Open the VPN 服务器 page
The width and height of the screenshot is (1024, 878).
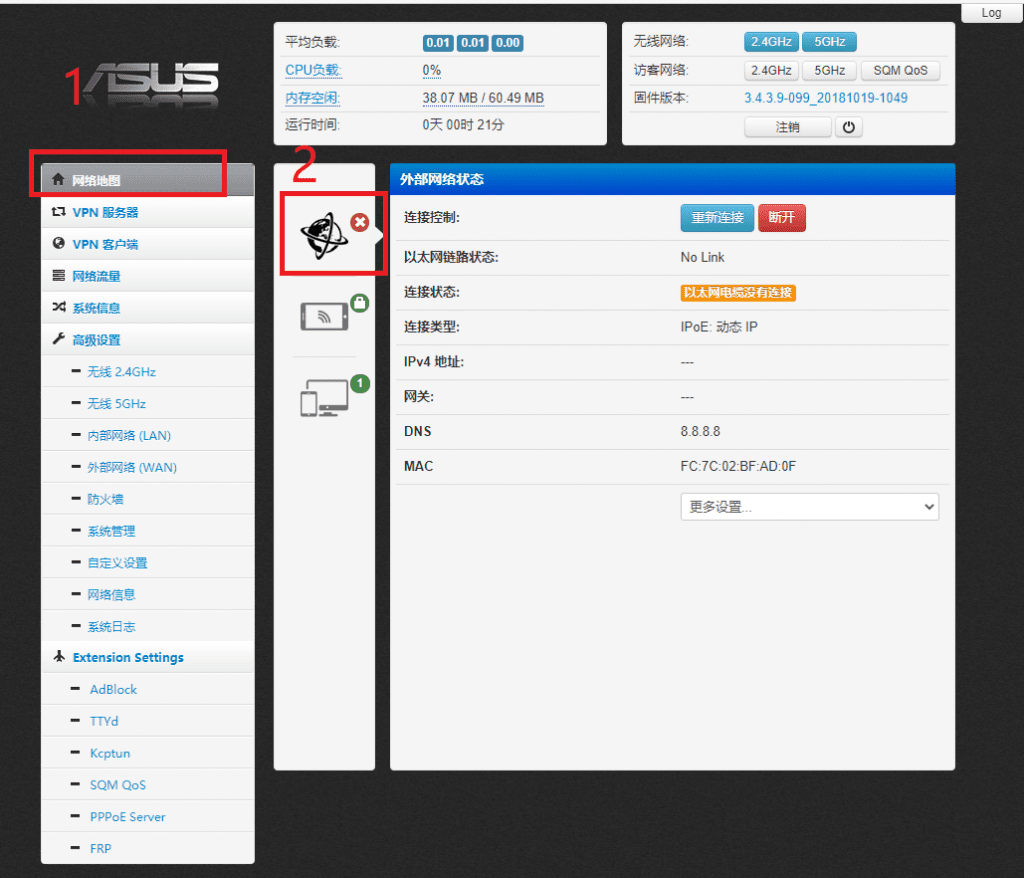(148, 212)
